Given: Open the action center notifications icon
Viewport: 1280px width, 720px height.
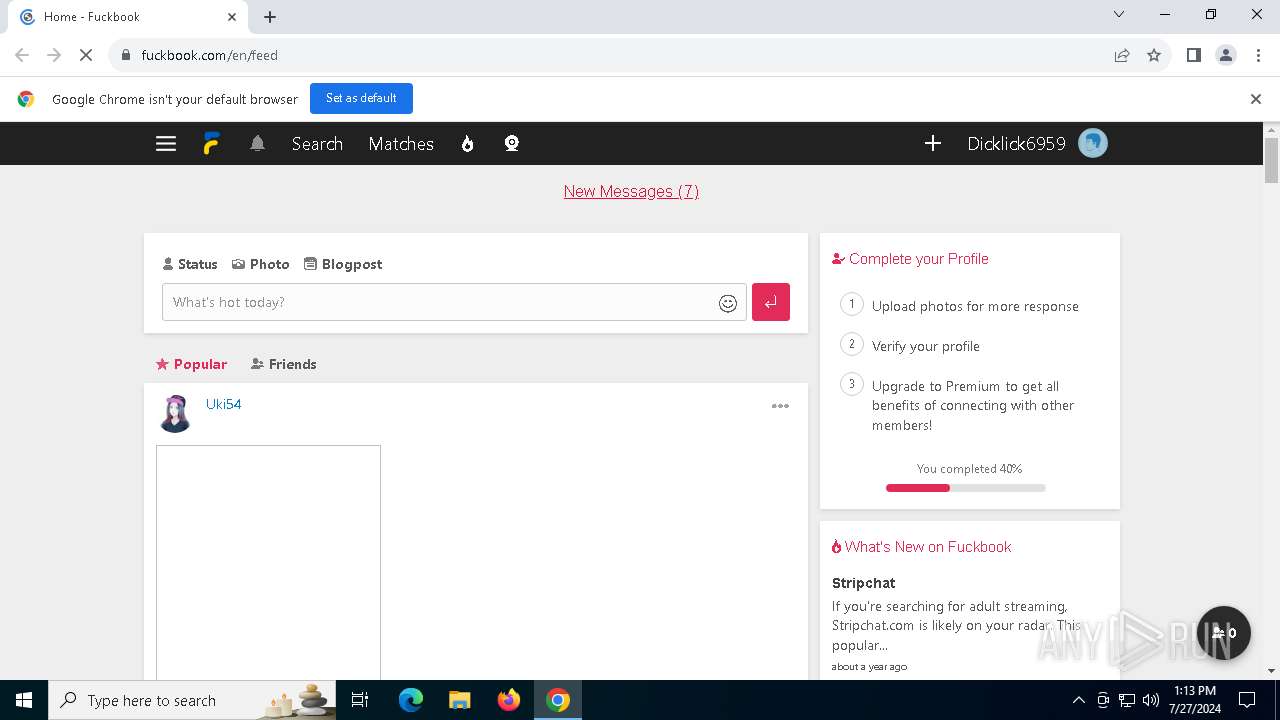Looking at the screenshot, I should coord(1247,700).
